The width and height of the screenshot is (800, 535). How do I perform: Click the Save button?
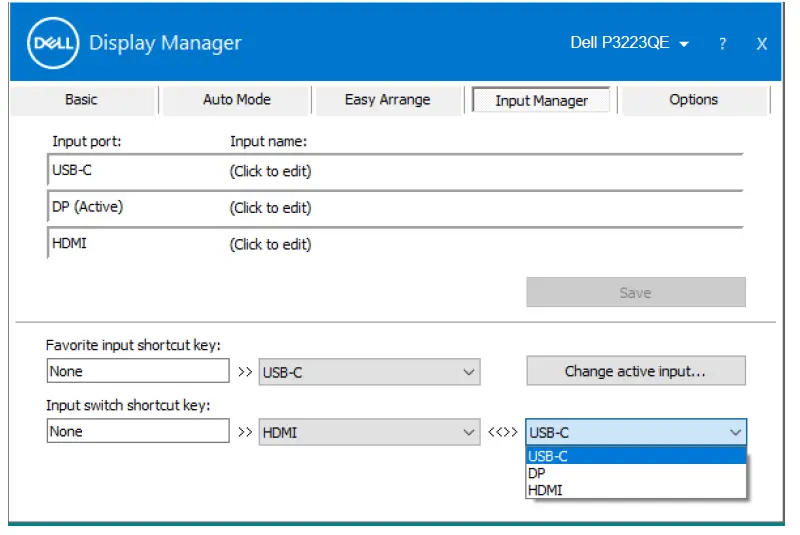click(x=636, y=292)
